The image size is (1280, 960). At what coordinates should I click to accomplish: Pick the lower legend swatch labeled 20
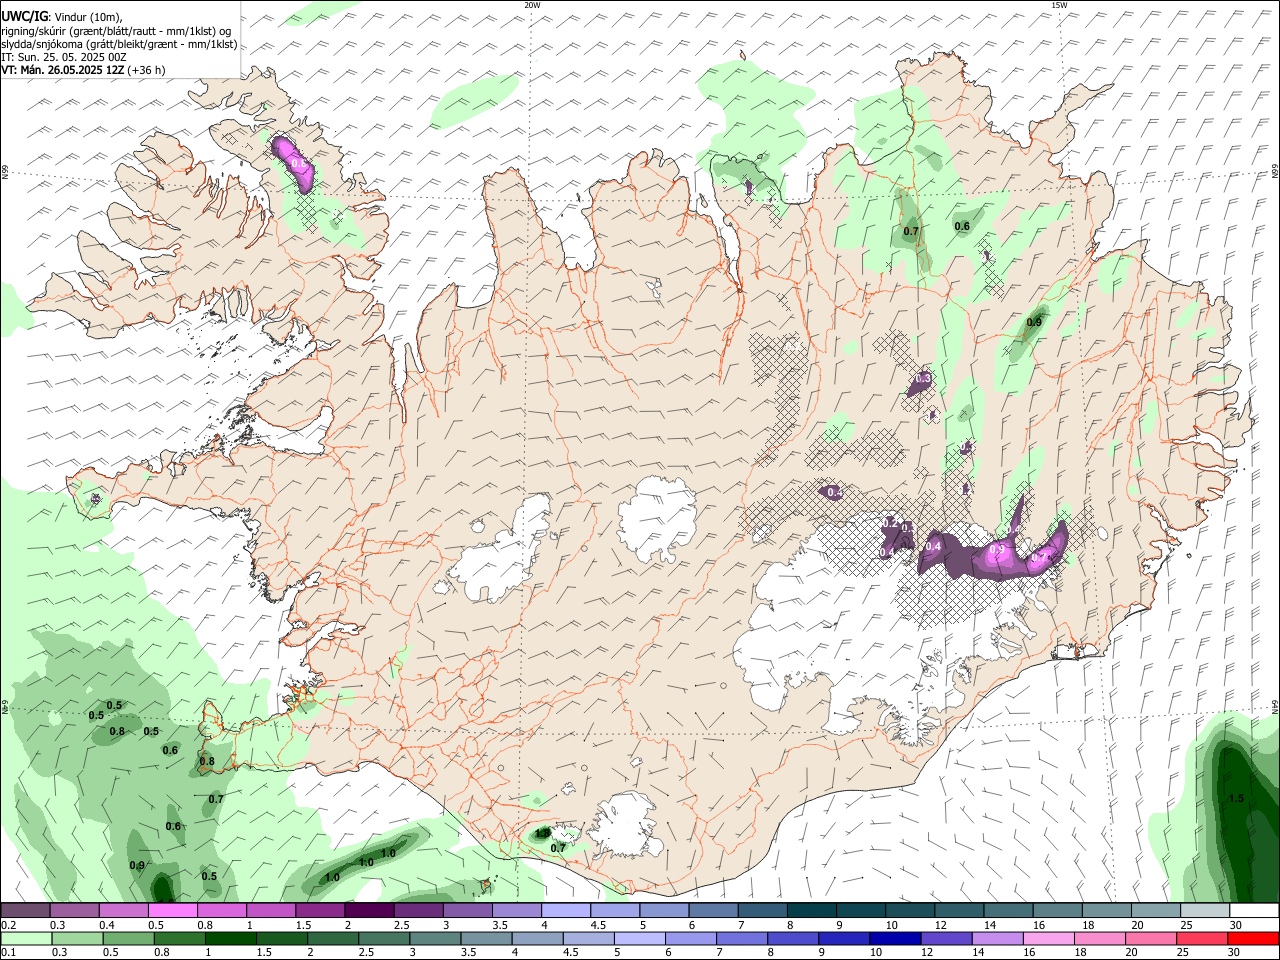coord(1152,938)
